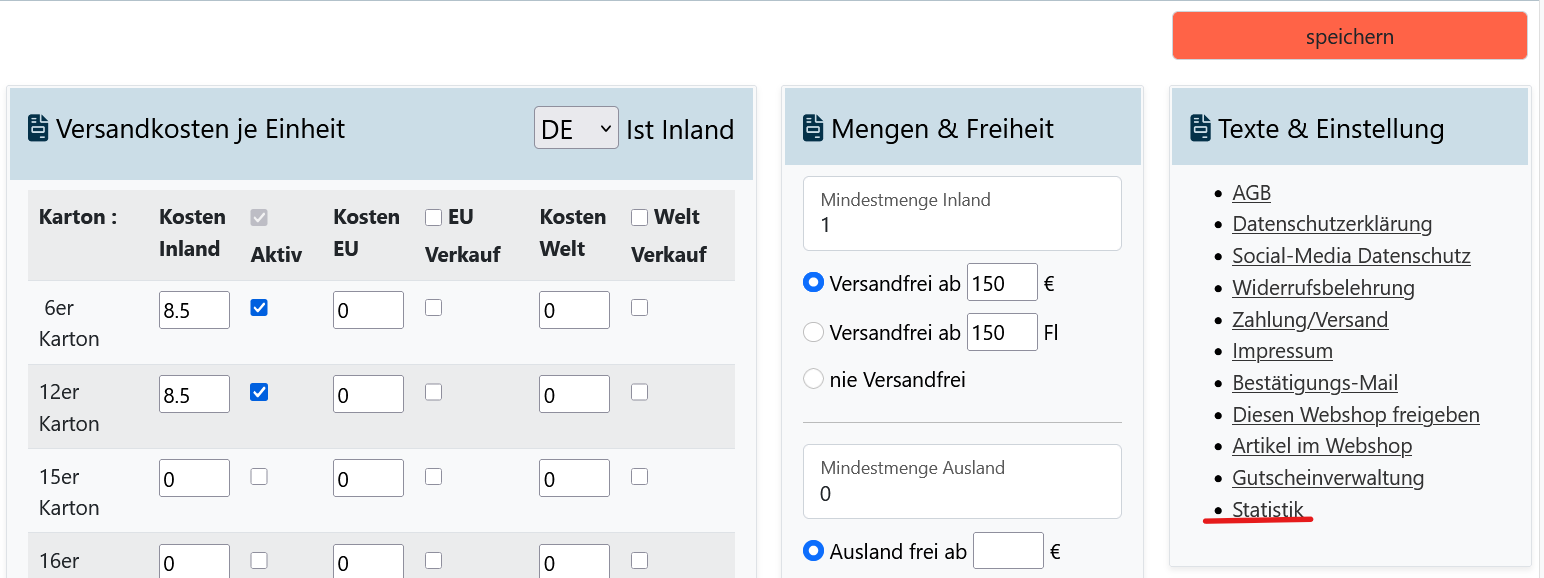1544x578 pixels.
Task: Open Datenschutzerklärung text settings
Action: [x=1331, y=224]
